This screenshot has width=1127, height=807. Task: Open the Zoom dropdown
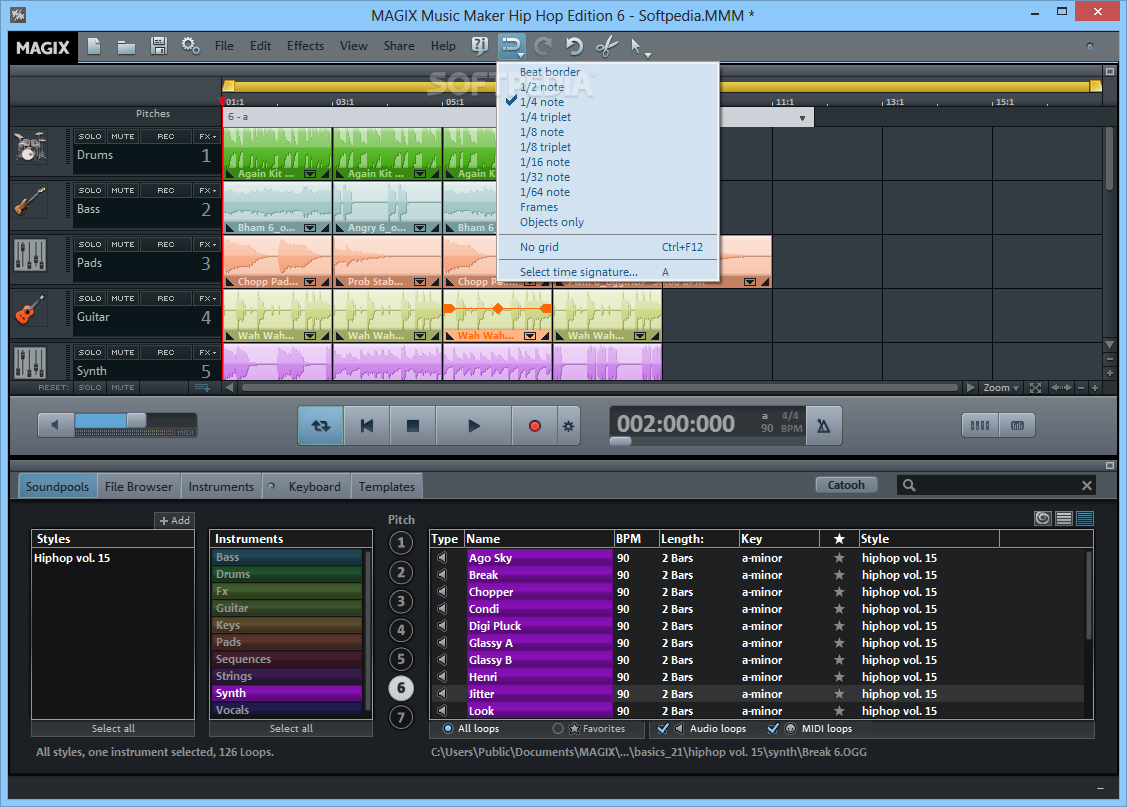click(1000, 387)
